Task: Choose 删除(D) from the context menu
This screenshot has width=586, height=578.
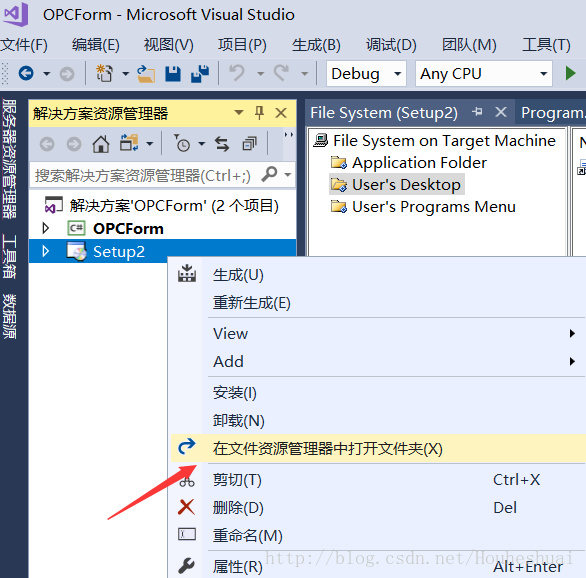Action: (378, 507)
